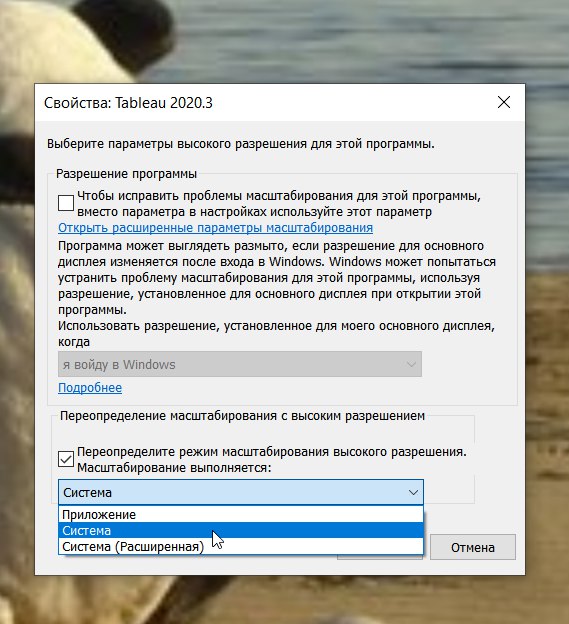Uncheck the high DPI scaling override checkbox
Image resolution: width=569 pixels, height=624 pixels.
66,459
